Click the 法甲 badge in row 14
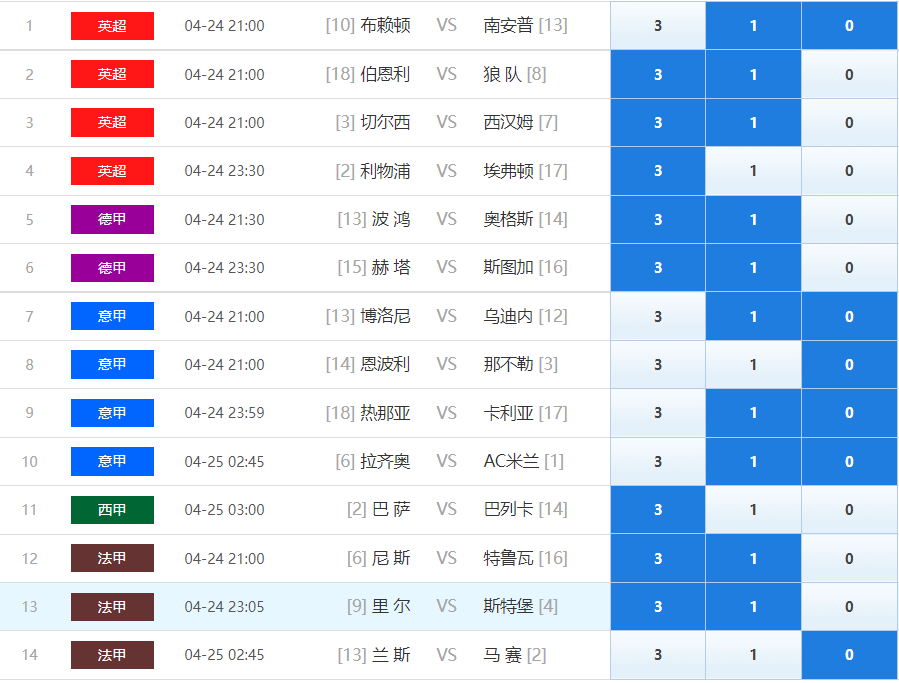The image size is (899, 683). pos(112,655)
